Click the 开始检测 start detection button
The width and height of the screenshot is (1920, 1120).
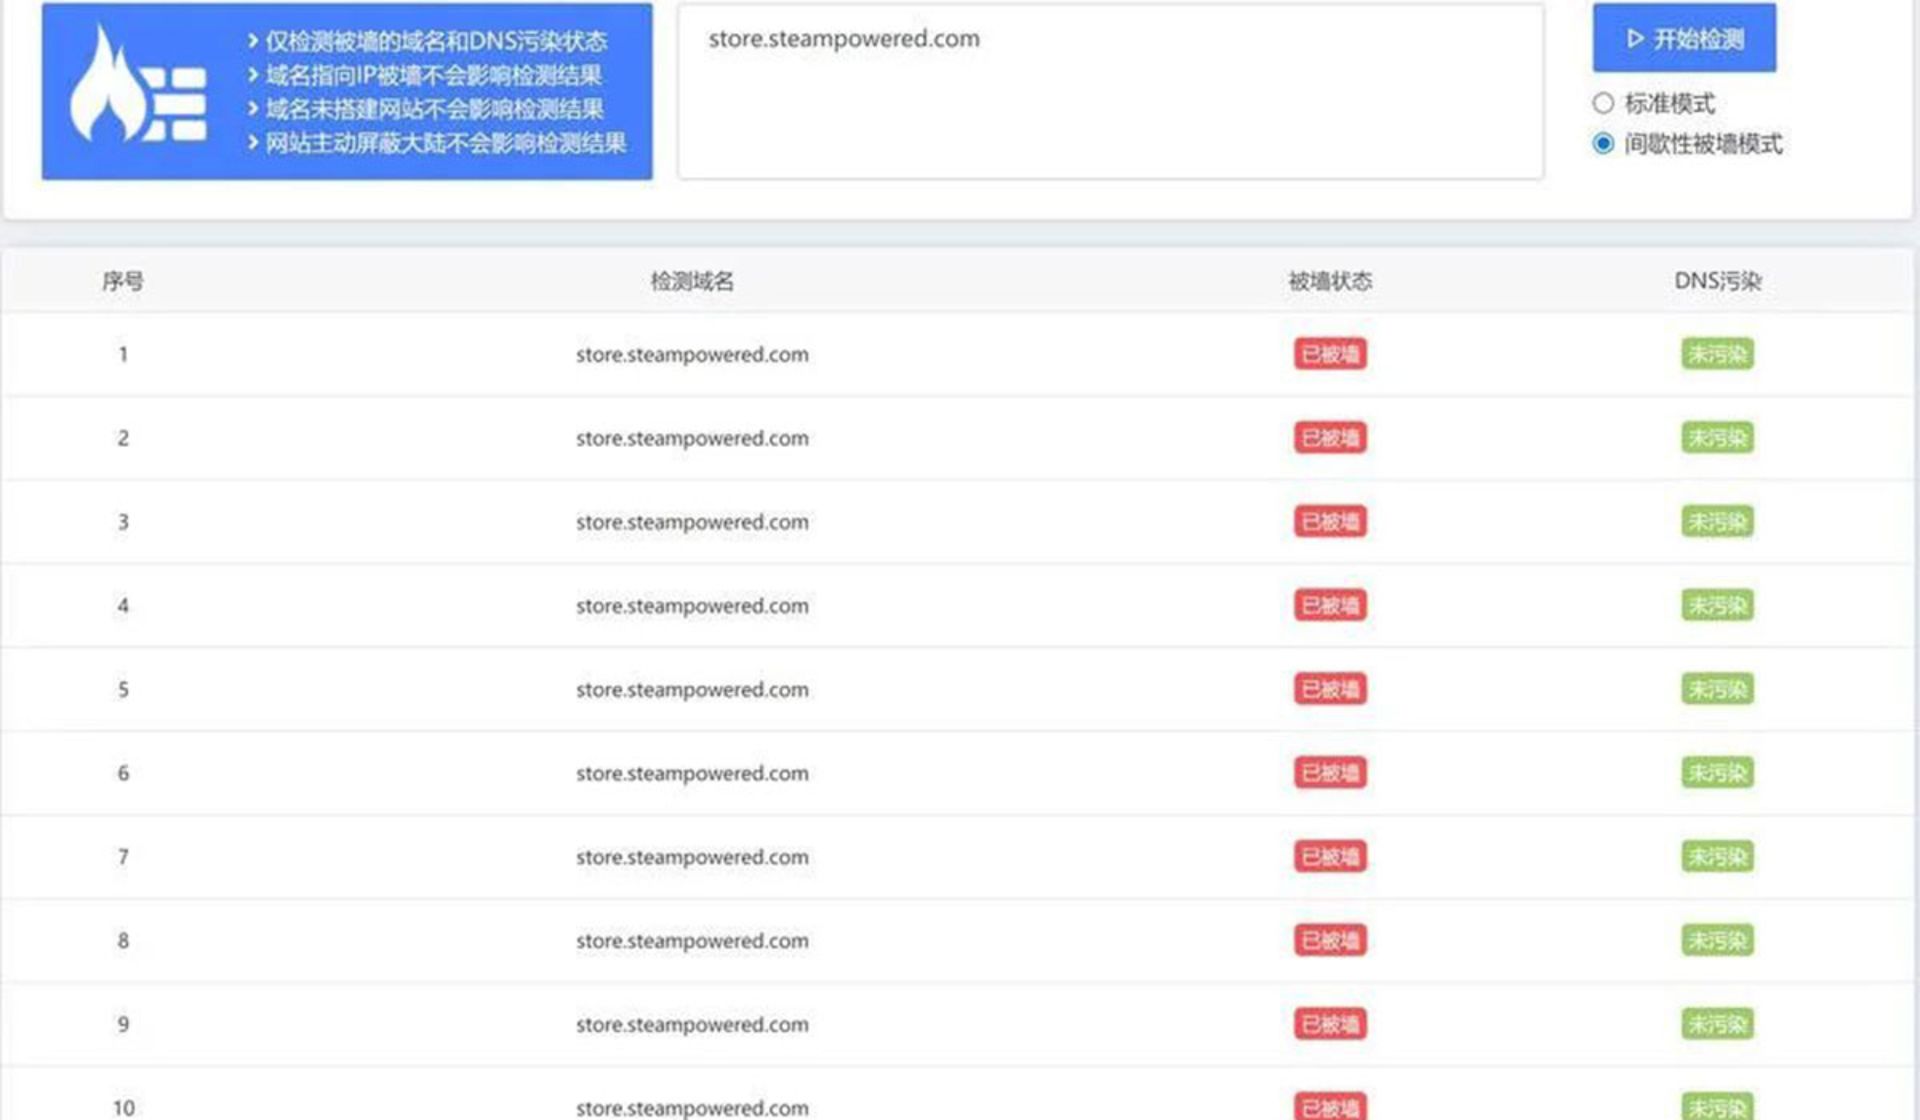tap(1684, 39)
